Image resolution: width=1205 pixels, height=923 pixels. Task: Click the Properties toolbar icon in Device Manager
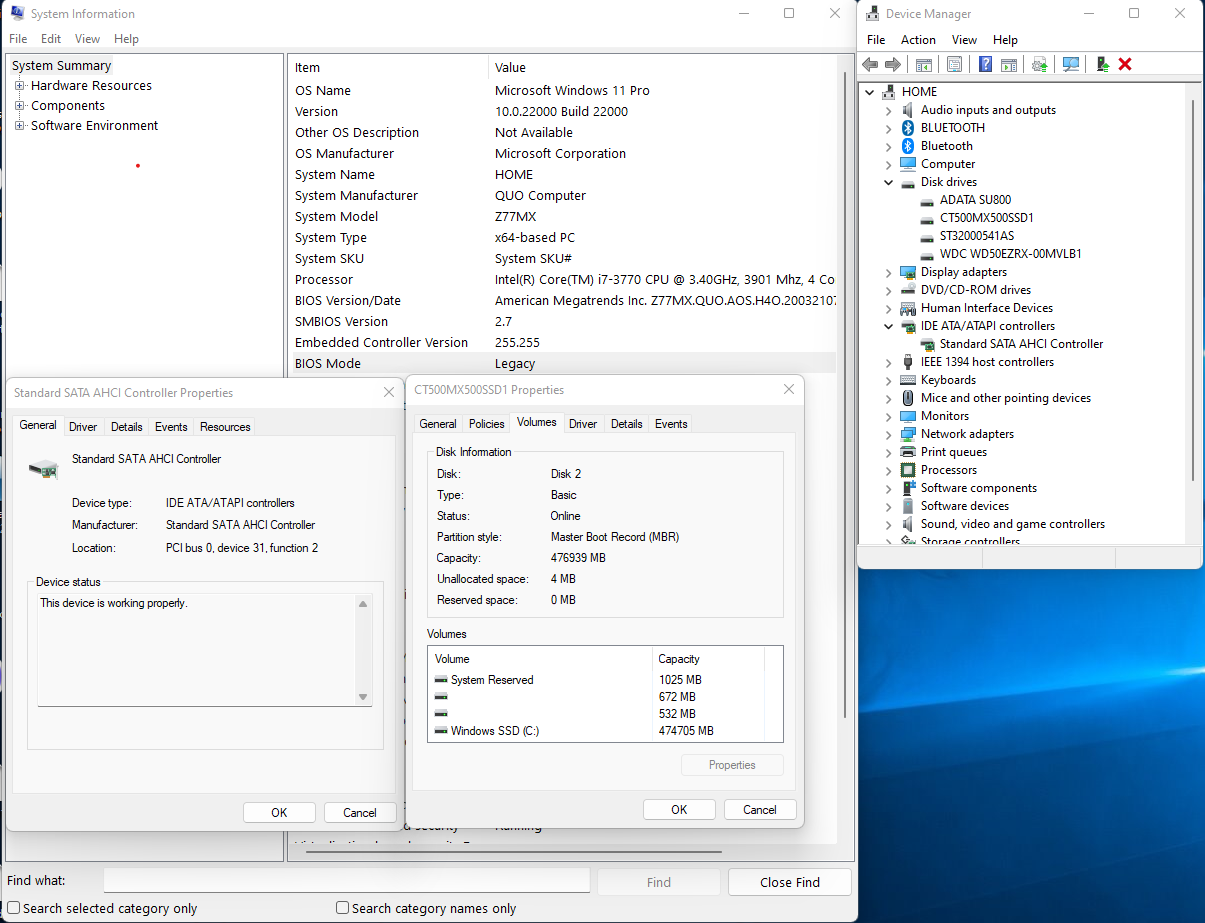[x=954, y=64]
